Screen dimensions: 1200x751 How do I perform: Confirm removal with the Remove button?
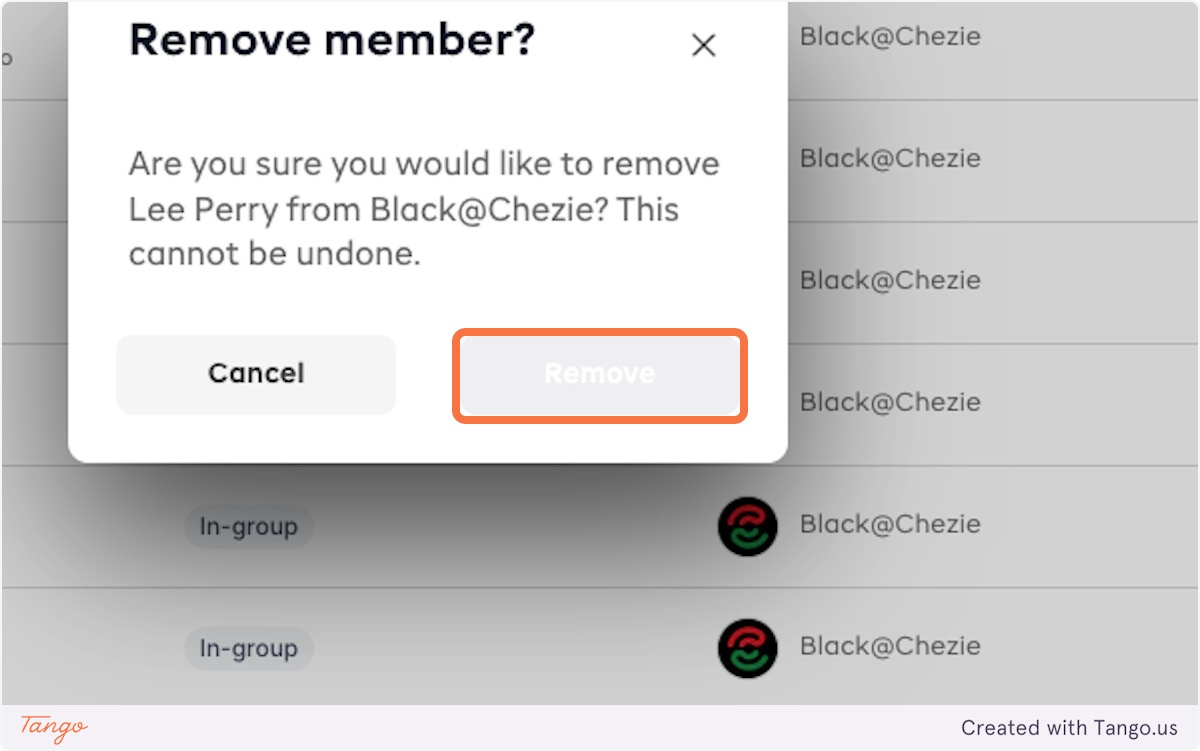(600, 374)
